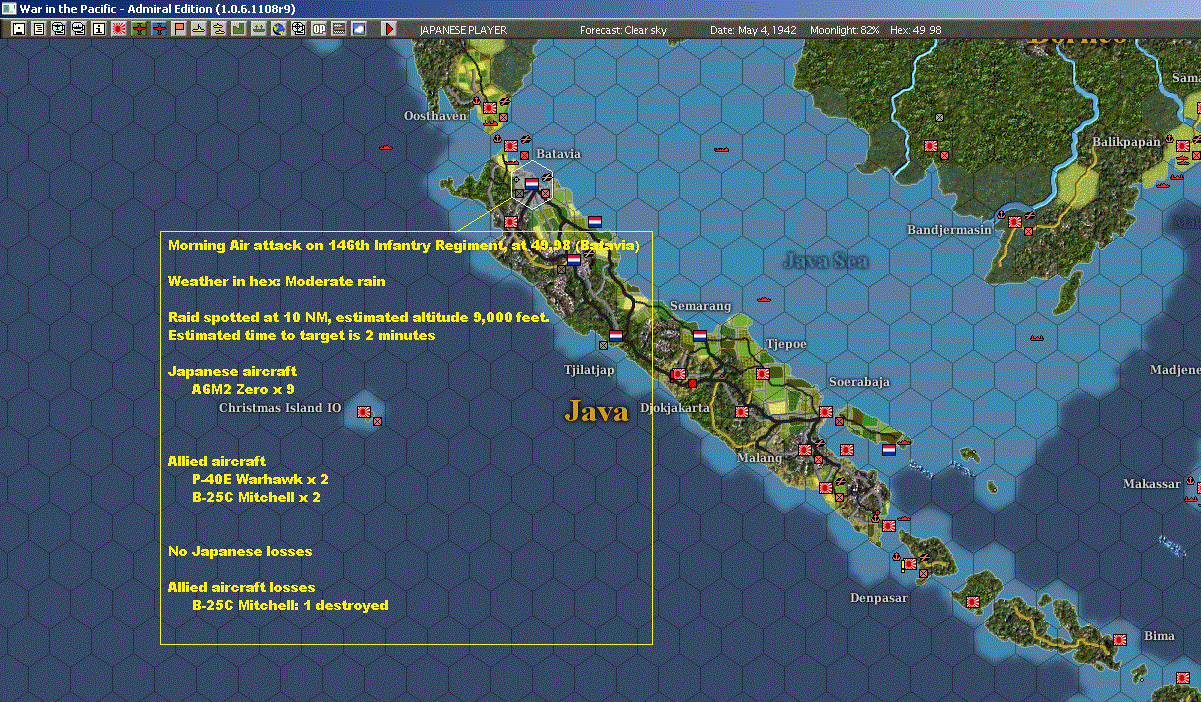Click the 'Date: May 4, 1942' status text
Screen dimensions: 1201x702
point(753,30)
